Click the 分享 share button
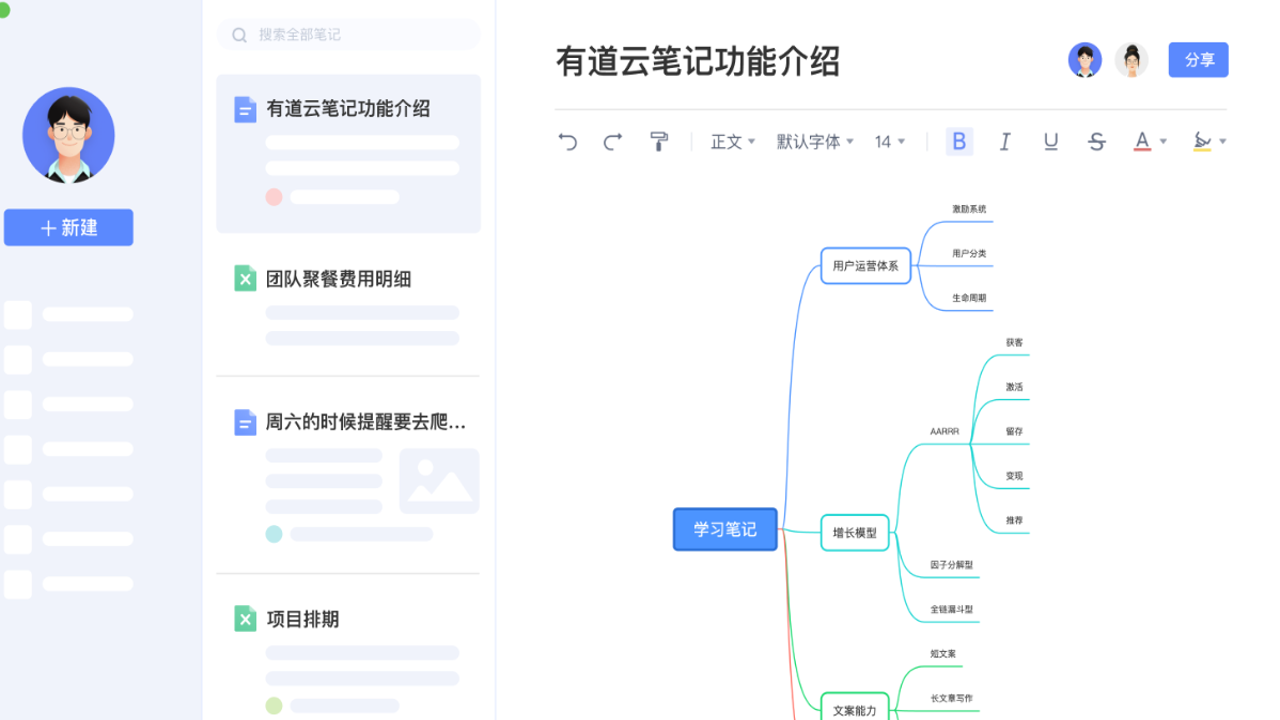 (1198, 60)
